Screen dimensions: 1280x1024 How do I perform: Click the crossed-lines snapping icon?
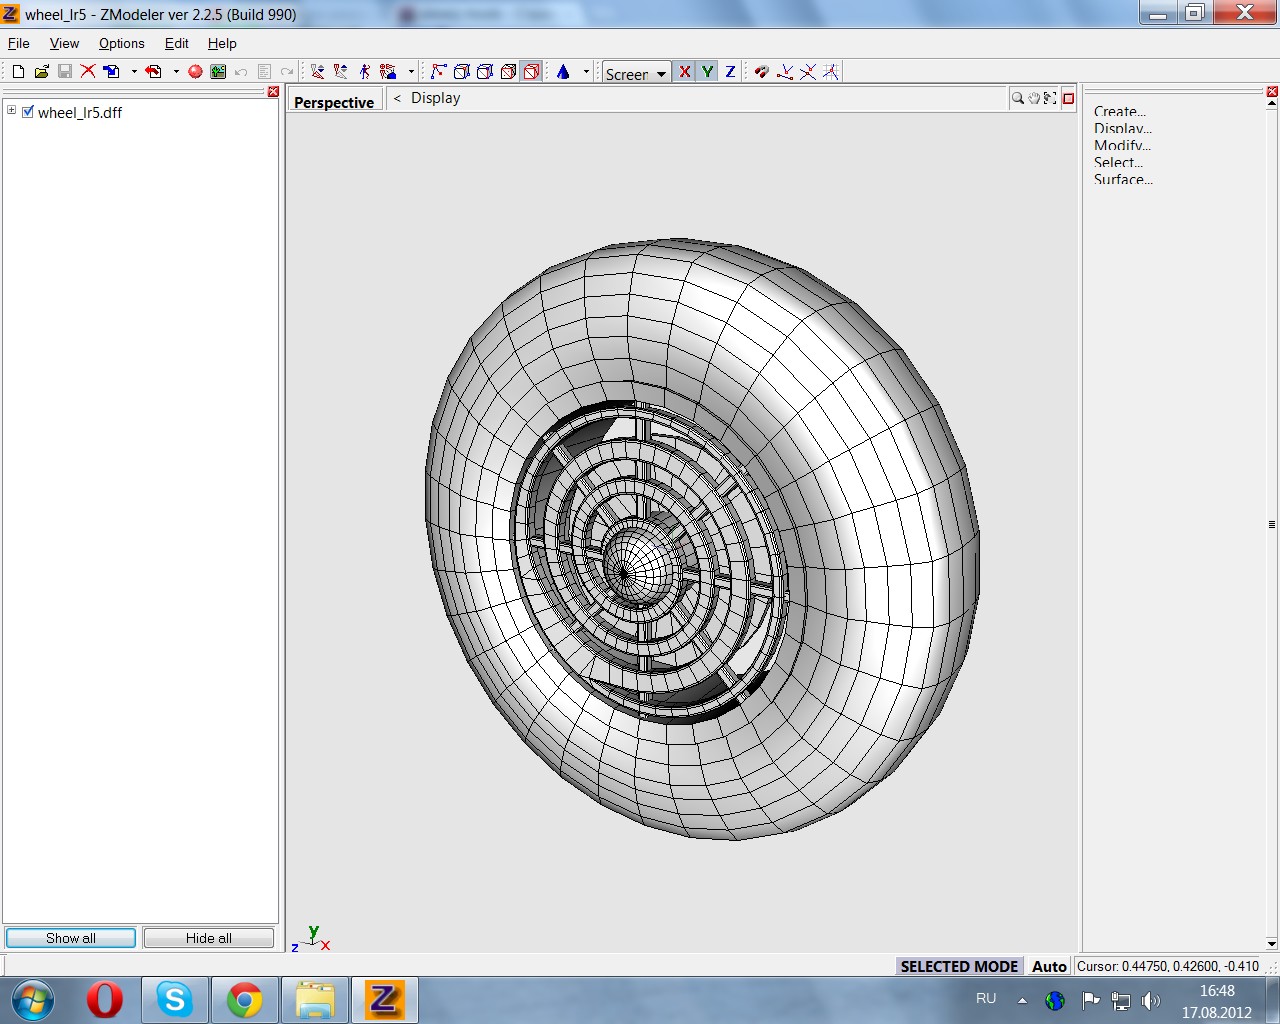(808, 72)
